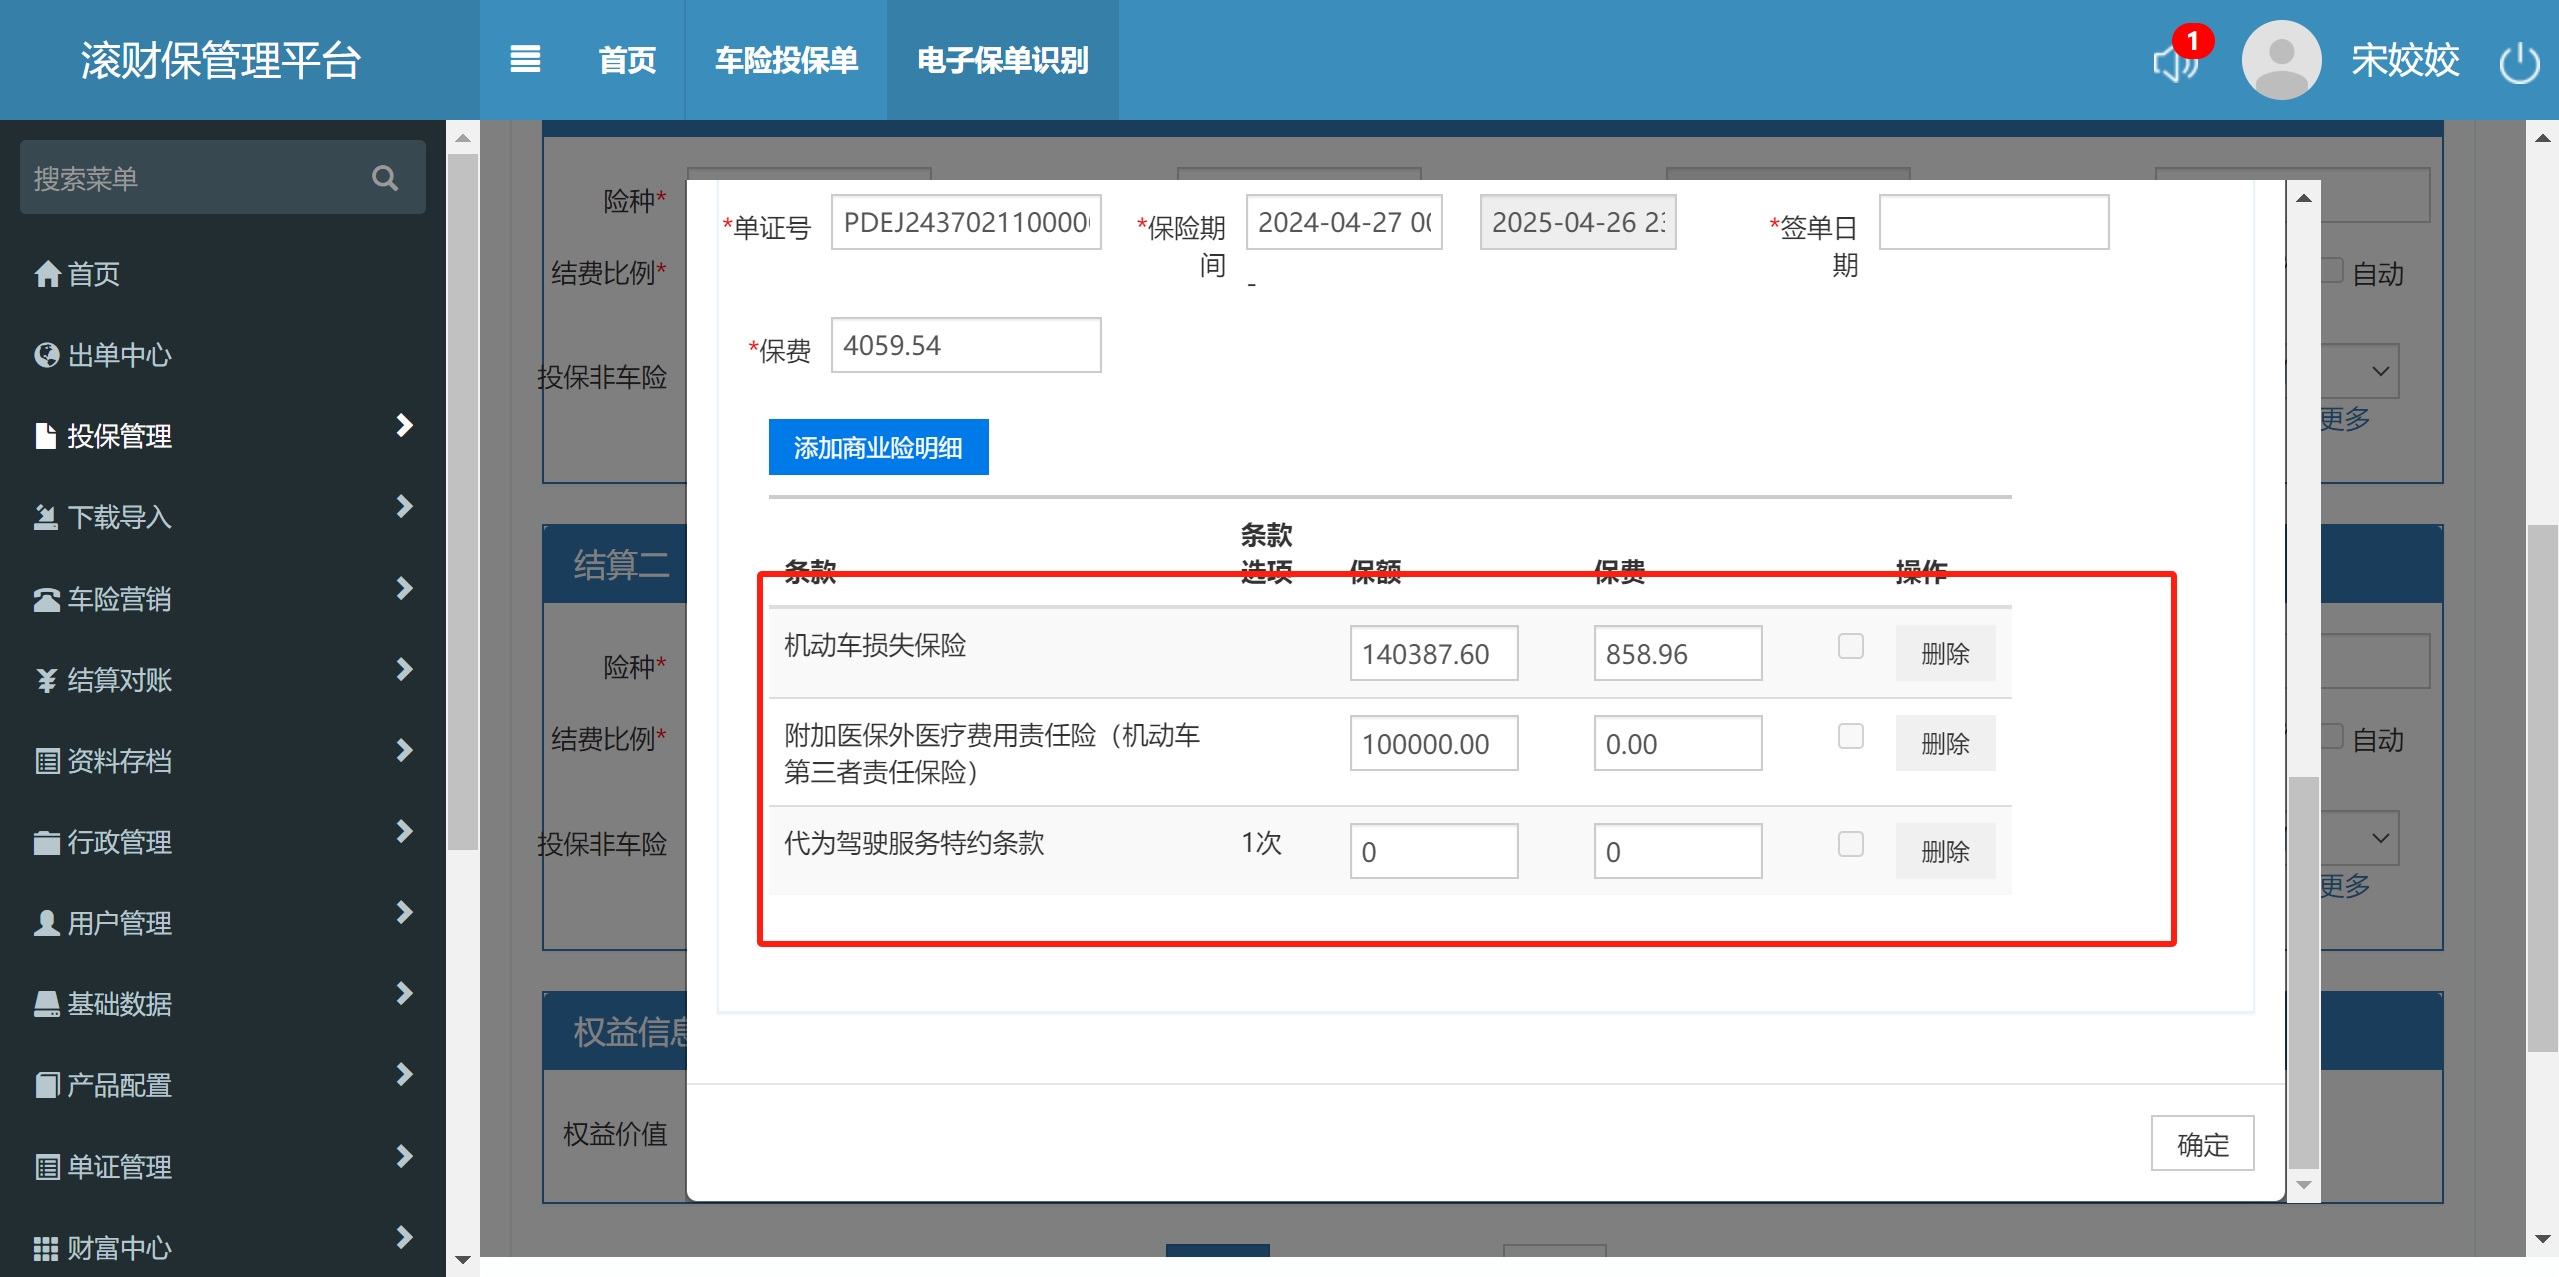Click the dialog's vertical scrollbar thumb
2559x1277 pixels.
click(2303, 970)
